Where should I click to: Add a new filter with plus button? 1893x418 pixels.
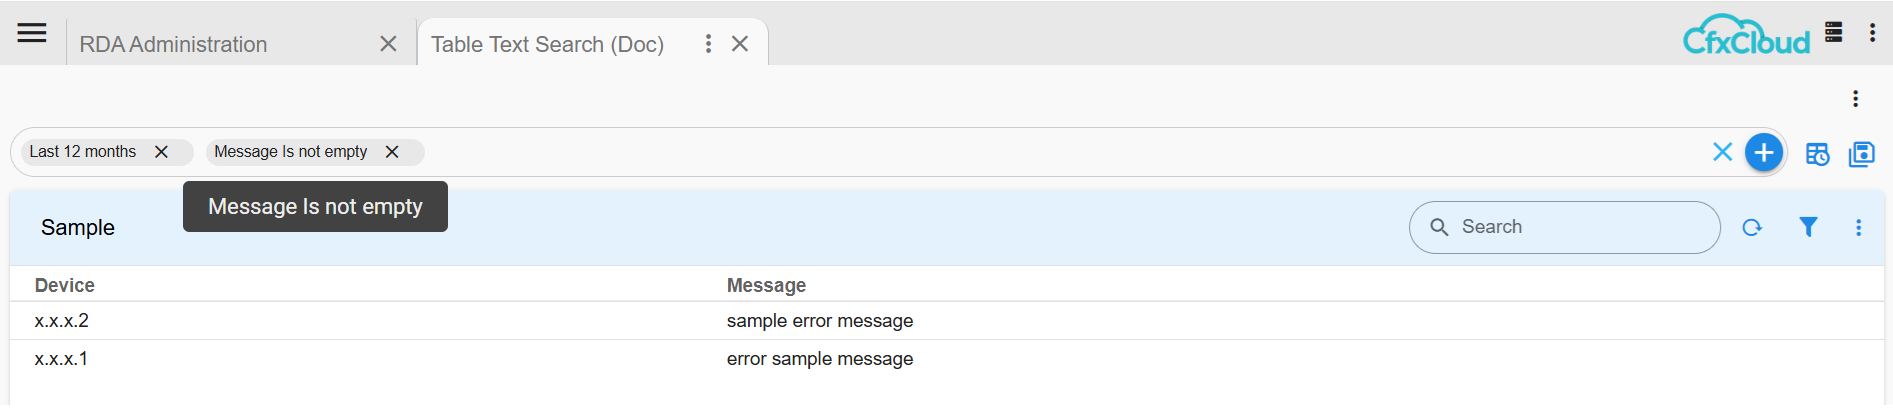(x=1764, y=153)
